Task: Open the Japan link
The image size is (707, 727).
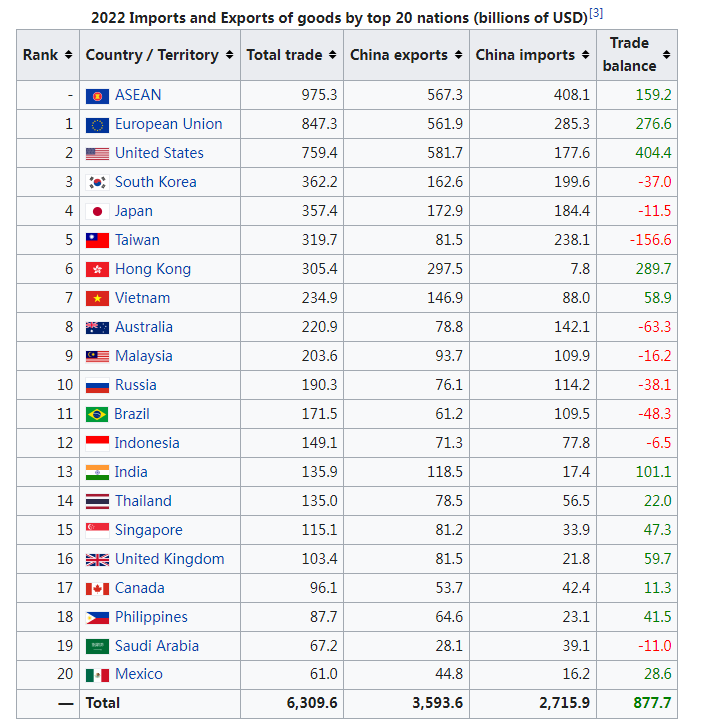Action: pyautogui.click(x=134, y=211)
